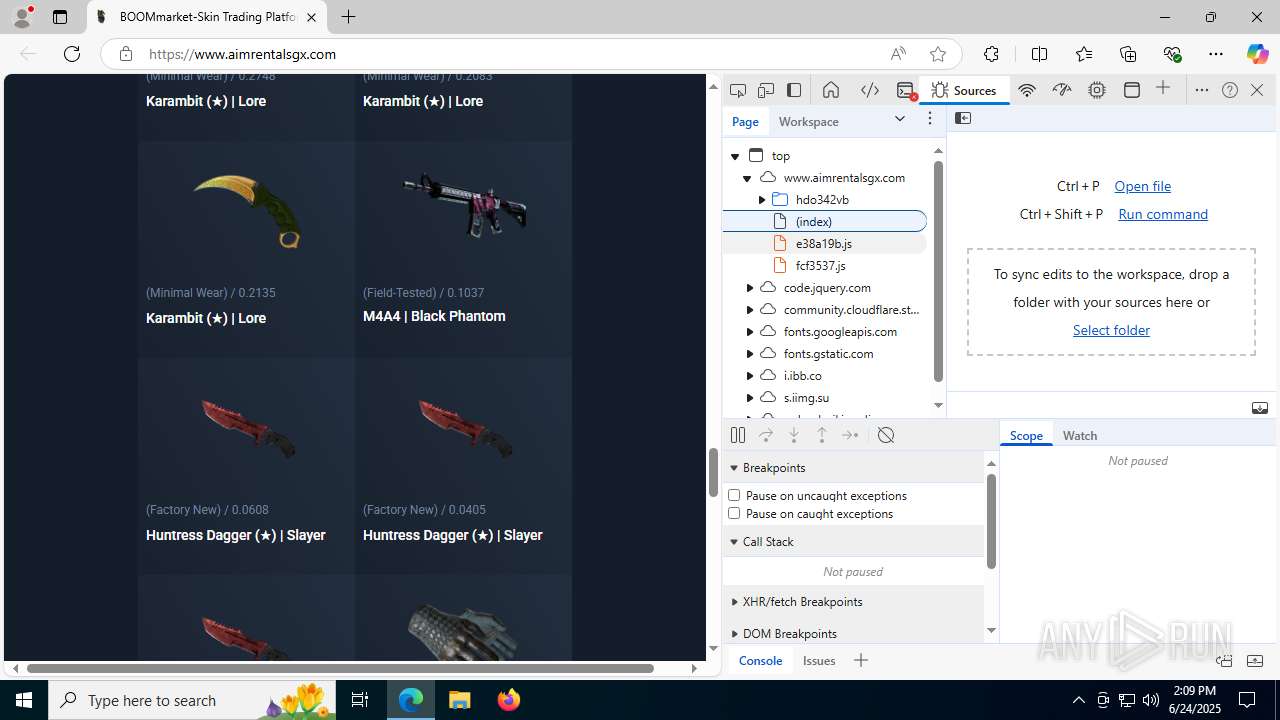Expand code.jquery.com domain node
The image size is (1280, 720).
pos(750,288)
